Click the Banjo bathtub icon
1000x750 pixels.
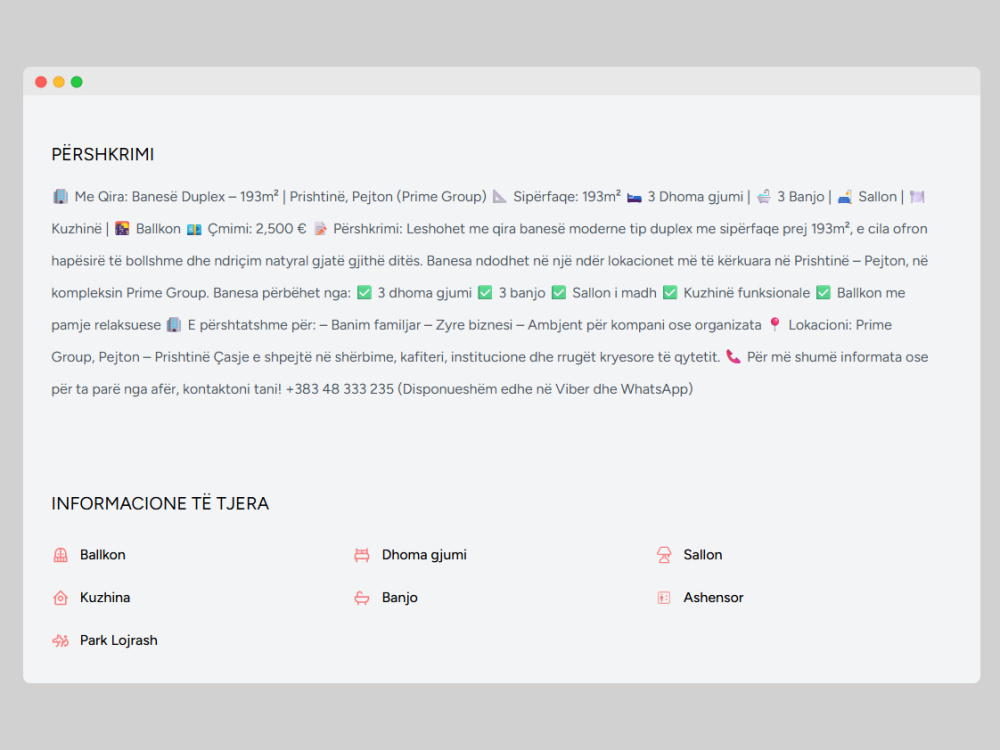362,598
